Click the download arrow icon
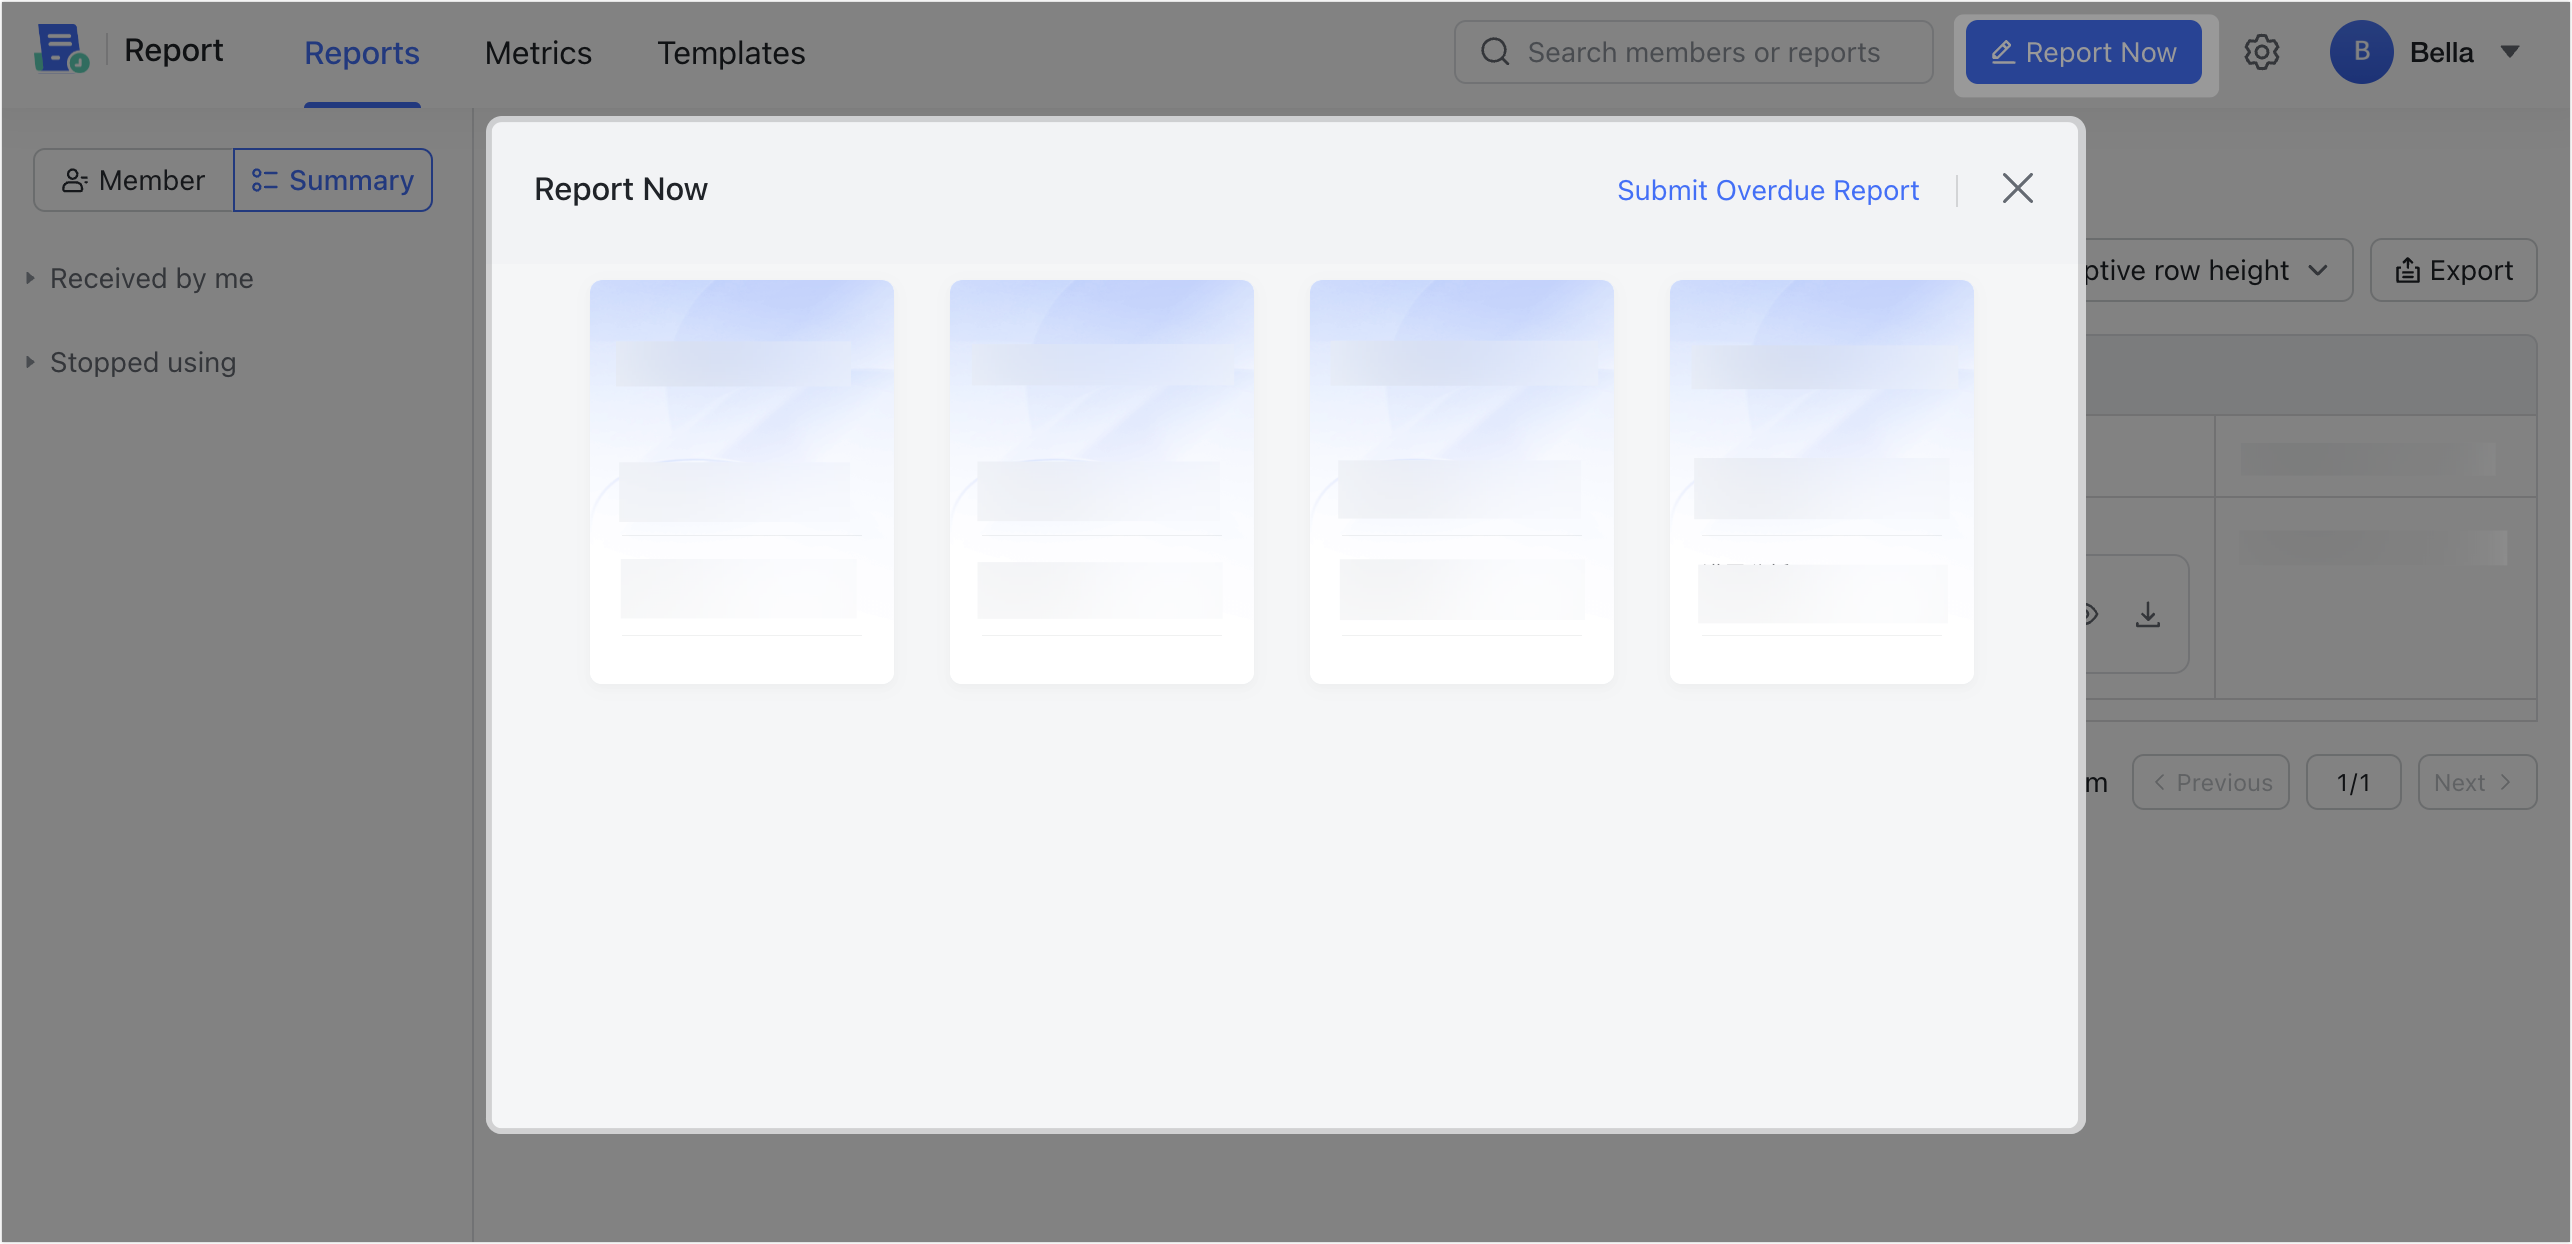The image size is (2572, 1244). click(x=2147, y=614)
